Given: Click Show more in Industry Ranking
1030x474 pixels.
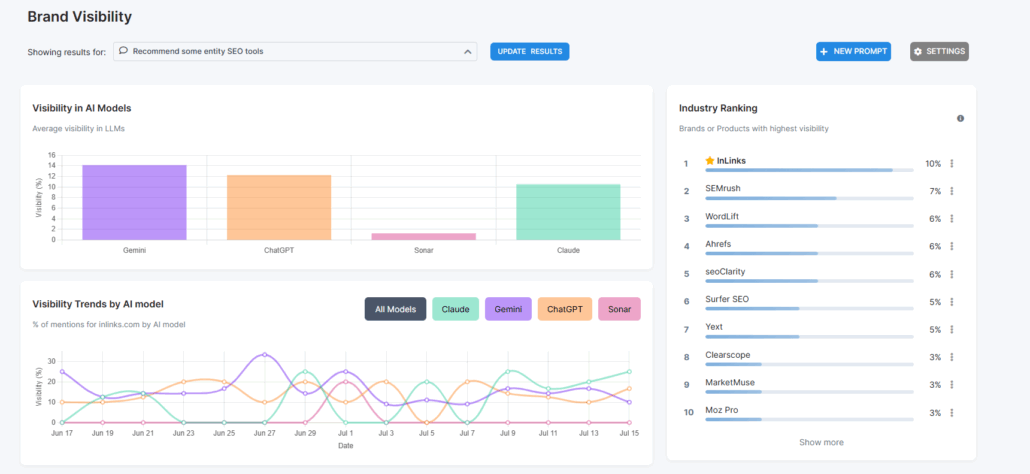Looking at the screenshot, I should (821, 442).
